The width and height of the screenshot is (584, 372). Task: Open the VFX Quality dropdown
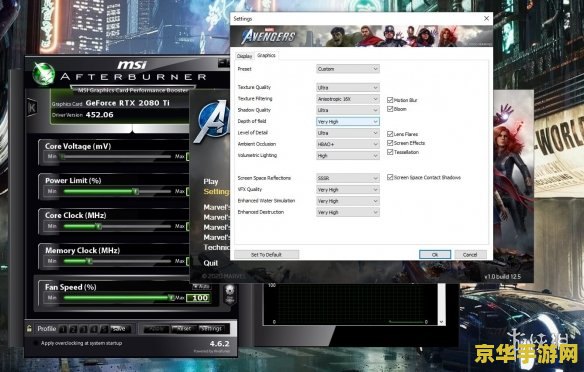click(348, 190)
